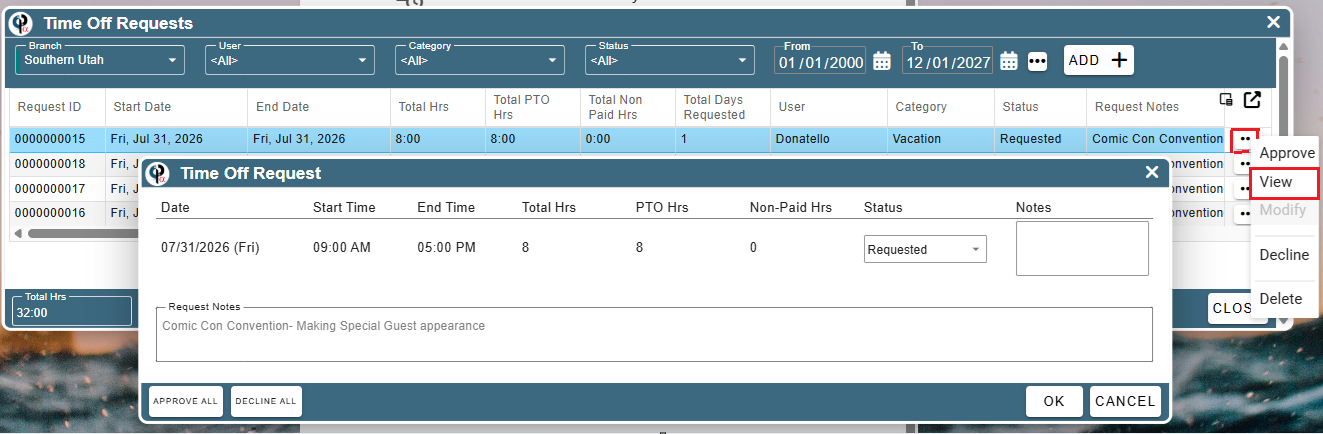Change the Requested status dropdown

point(925,249)
